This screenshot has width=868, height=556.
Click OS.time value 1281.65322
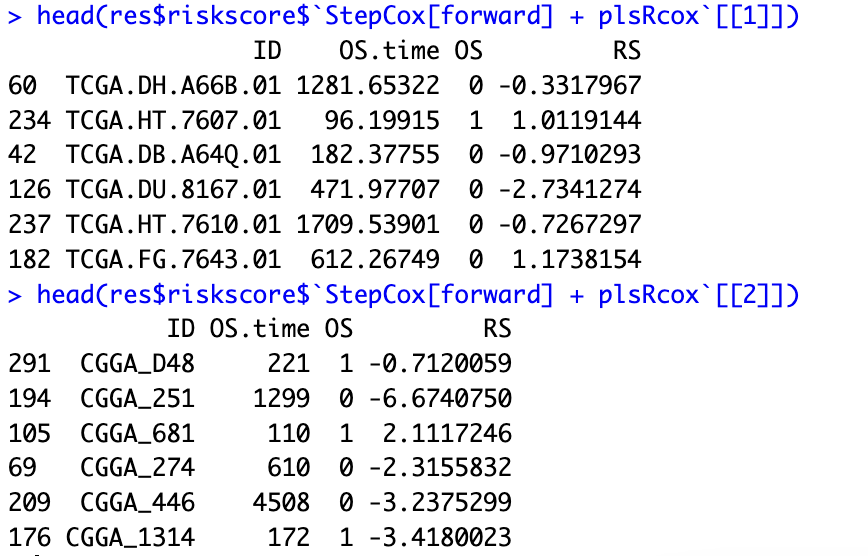pos(368,86)
